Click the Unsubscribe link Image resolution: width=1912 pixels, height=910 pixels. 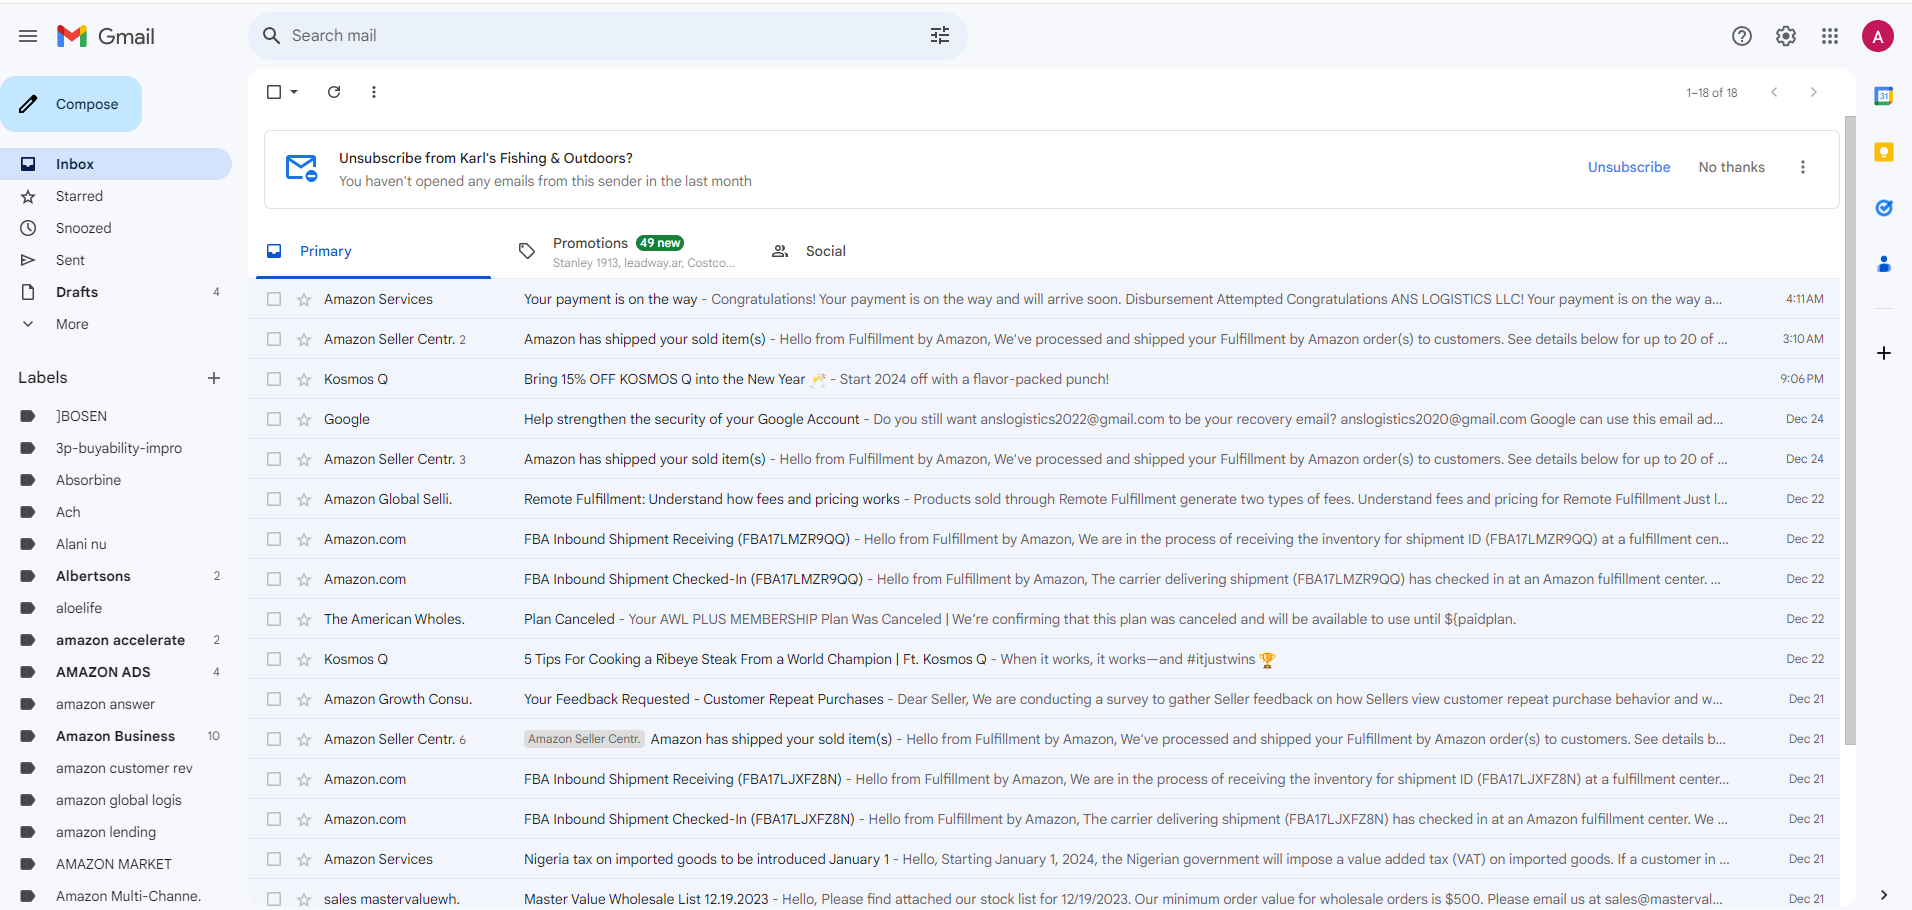(x=1629, y=167)
